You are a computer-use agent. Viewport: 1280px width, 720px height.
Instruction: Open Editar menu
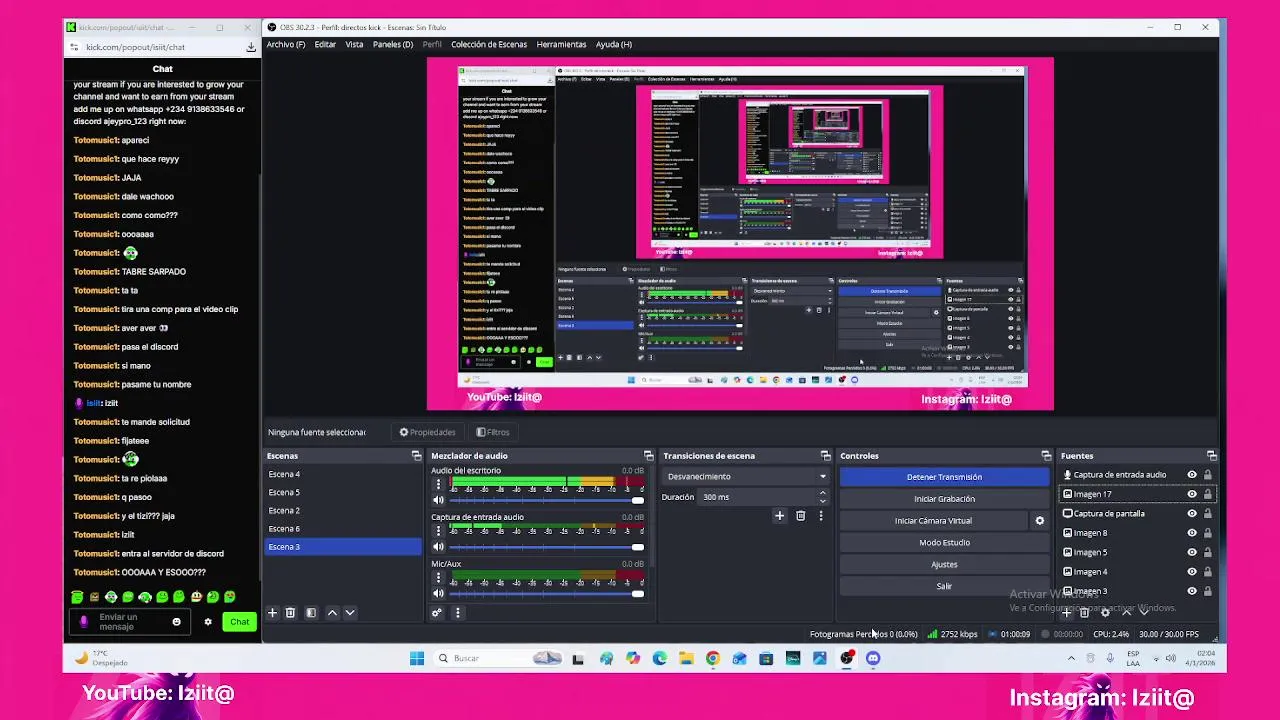(x=325, y=44)
